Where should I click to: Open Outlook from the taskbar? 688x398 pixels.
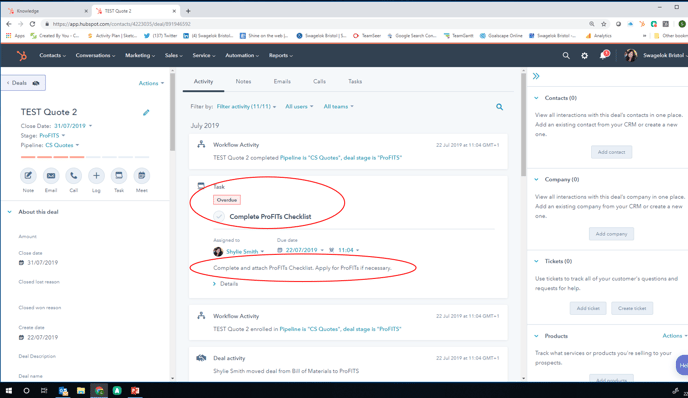63,391
